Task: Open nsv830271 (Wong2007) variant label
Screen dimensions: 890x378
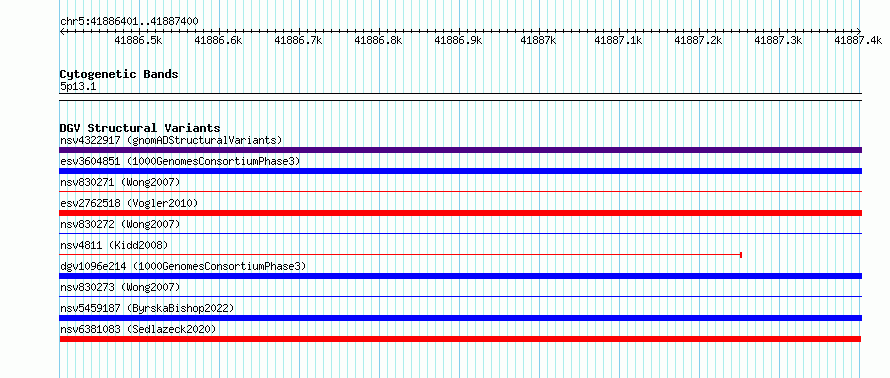Action: (x=120, y=182)
